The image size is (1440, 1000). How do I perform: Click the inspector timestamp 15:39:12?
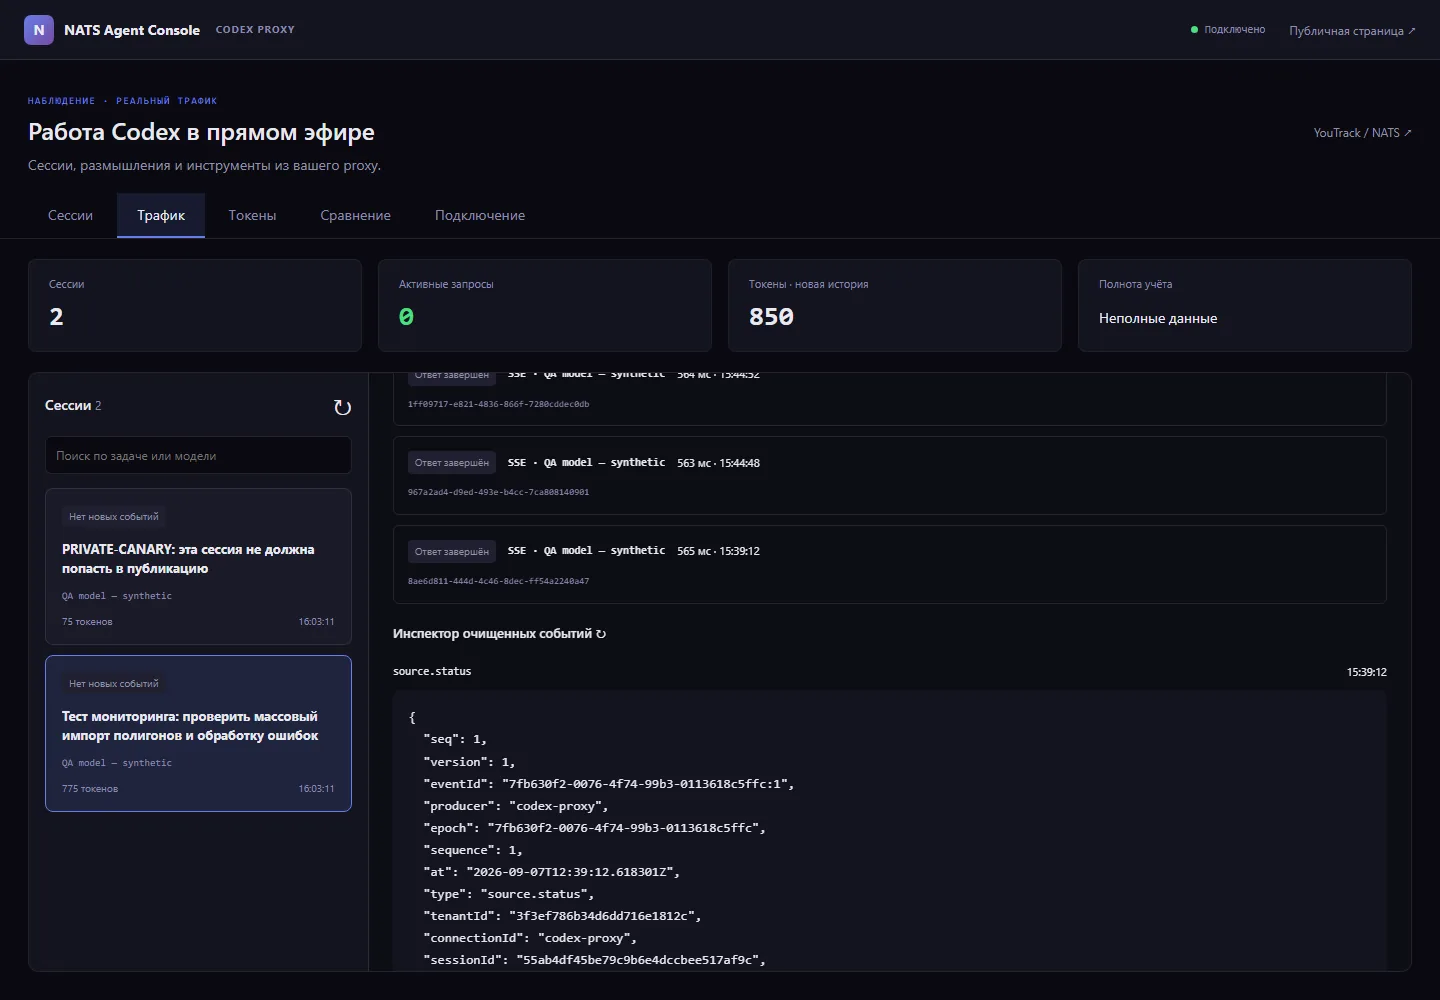tap(1366, 672)
